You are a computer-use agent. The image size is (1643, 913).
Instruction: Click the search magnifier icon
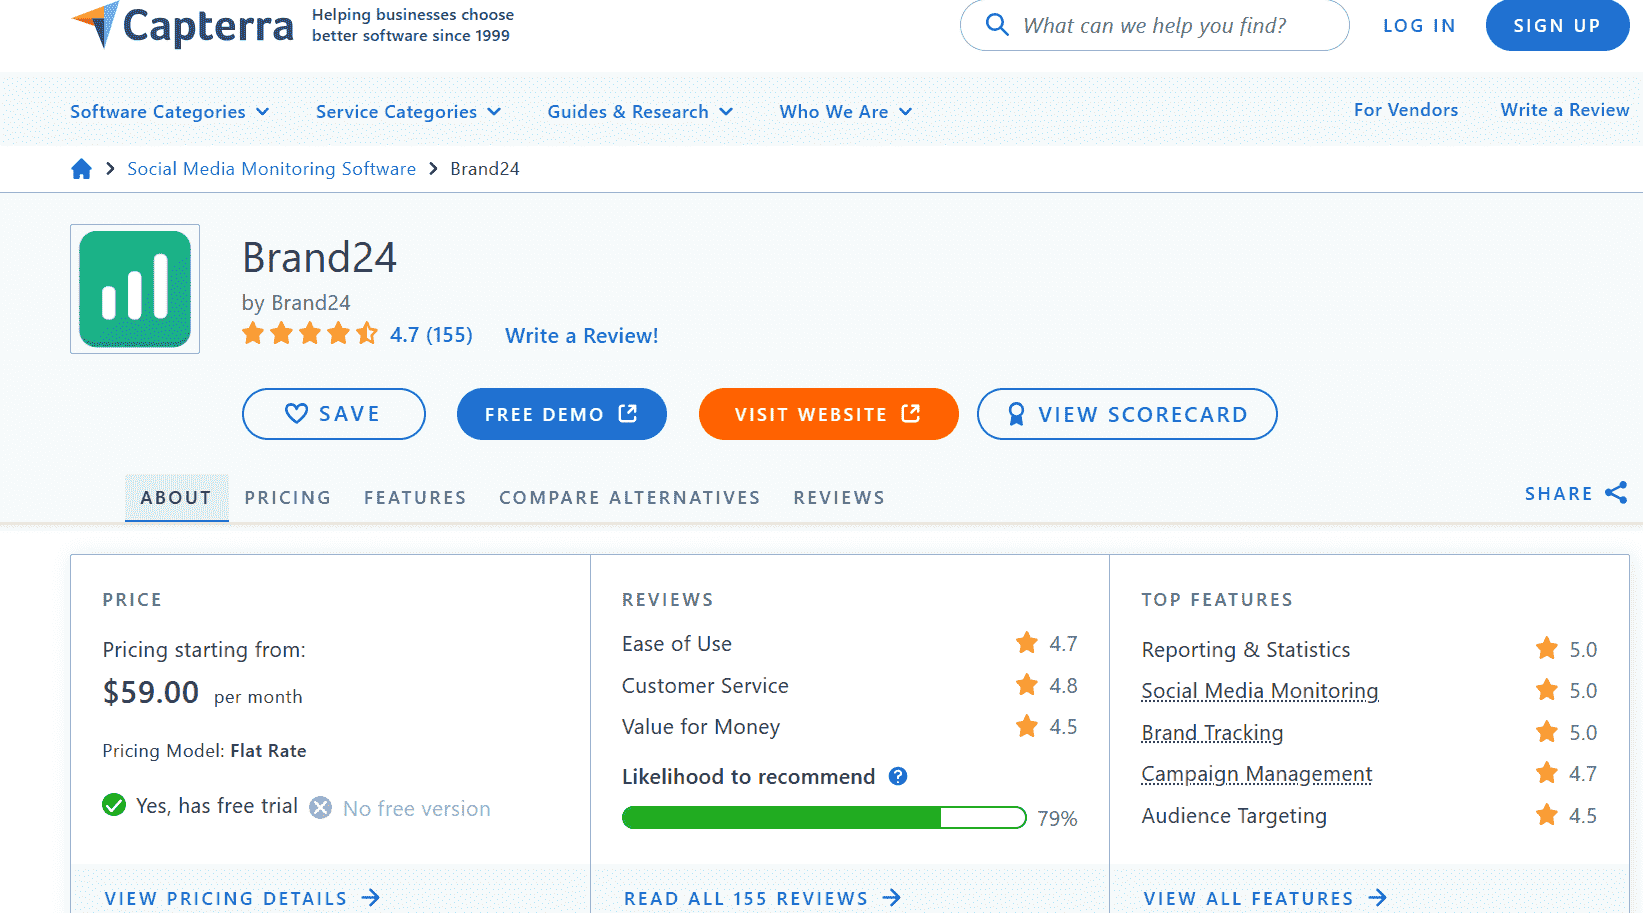[997, 25]
